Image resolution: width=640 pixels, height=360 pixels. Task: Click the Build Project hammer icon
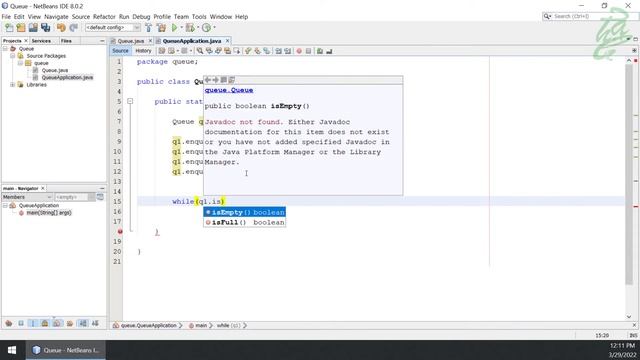149,28
